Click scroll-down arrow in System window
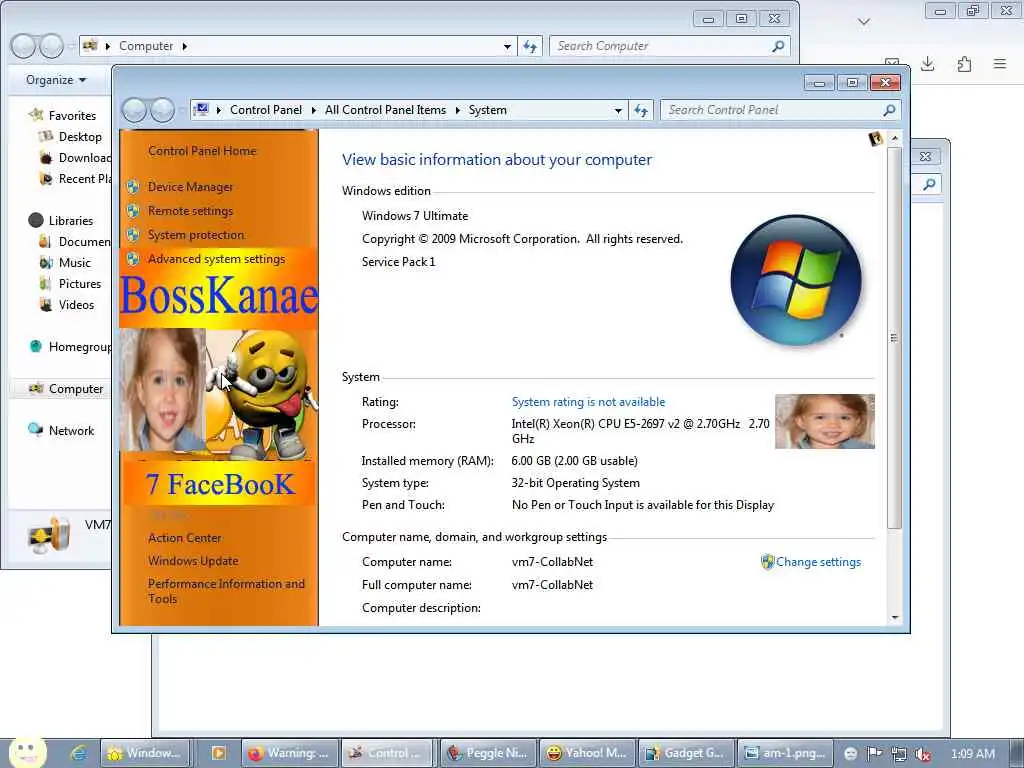 [x=895, y=617]
